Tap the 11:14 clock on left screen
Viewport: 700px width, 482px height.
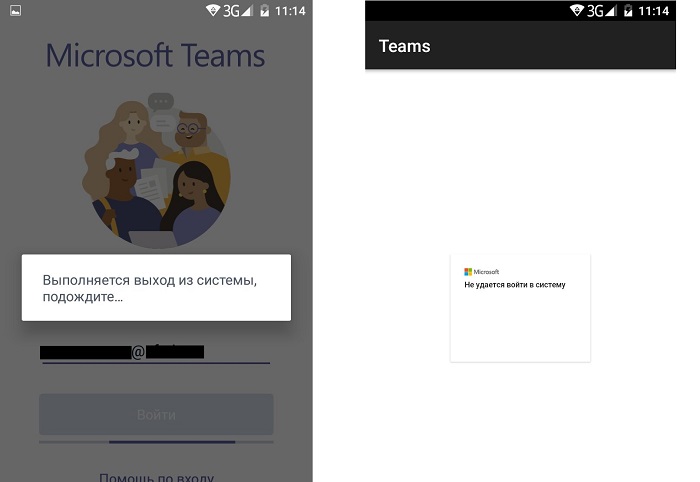[x=290, y=11]
